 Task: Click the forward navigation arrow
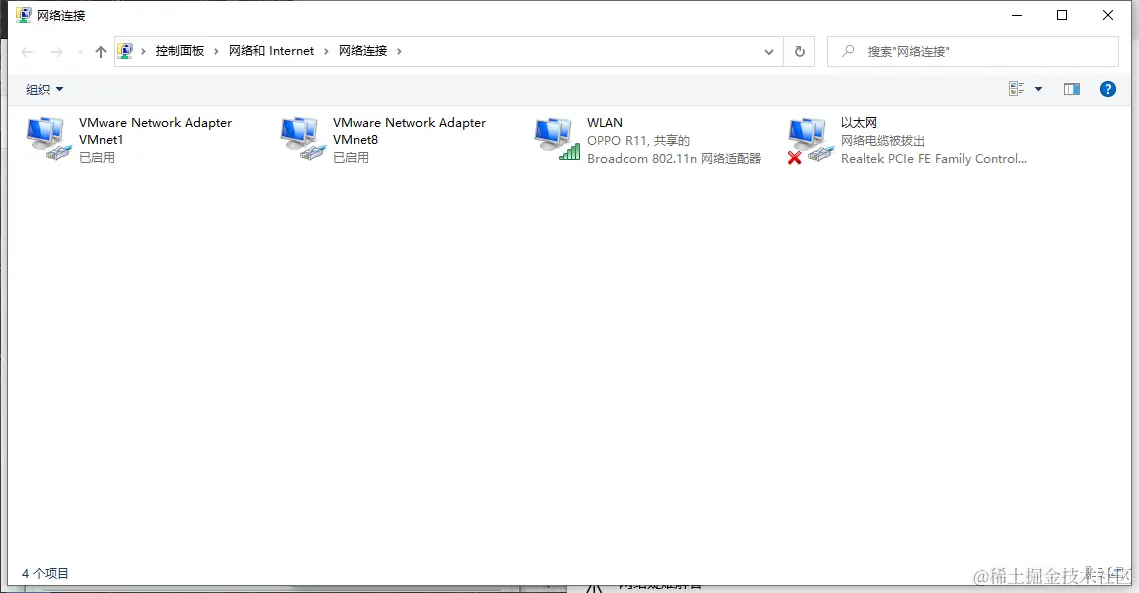coord(55,50)
